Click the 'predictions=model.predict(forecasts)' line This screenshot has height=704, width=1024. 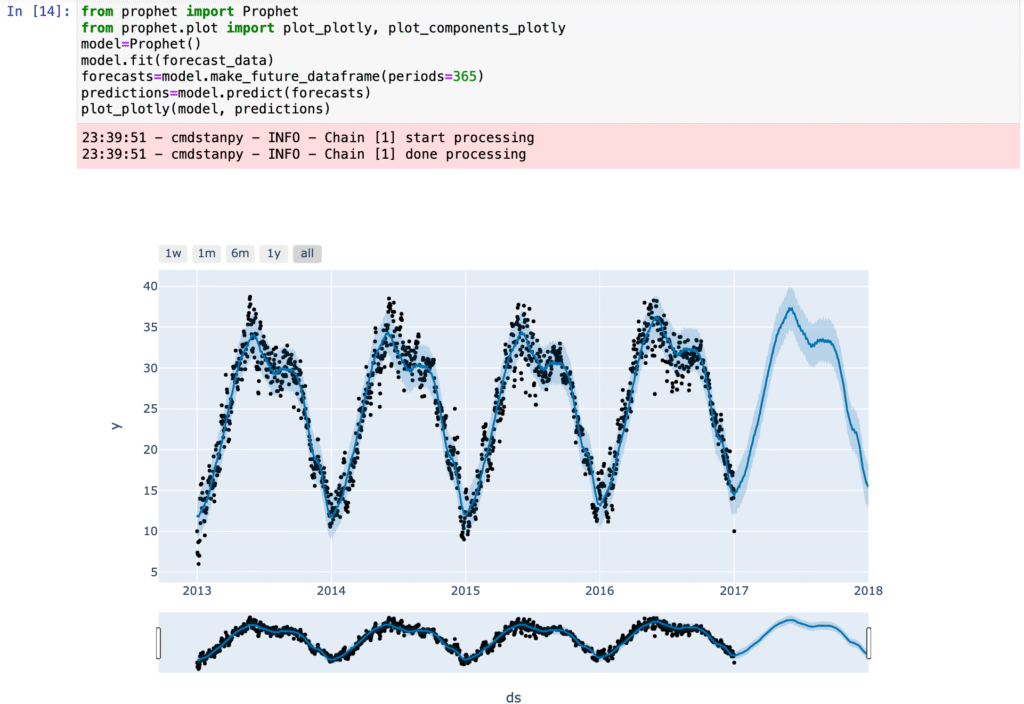tap(226, 93)
